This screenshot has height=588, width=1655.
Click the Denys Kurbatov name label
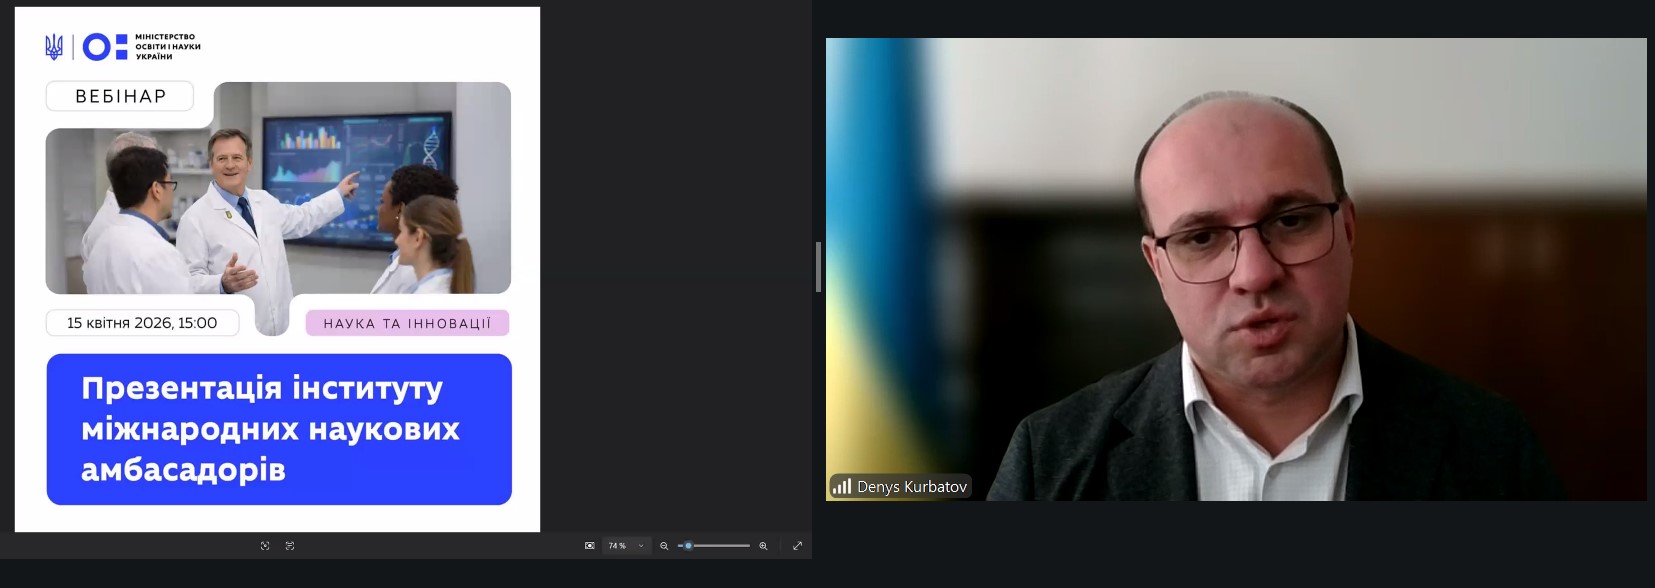tap(911, 487)
